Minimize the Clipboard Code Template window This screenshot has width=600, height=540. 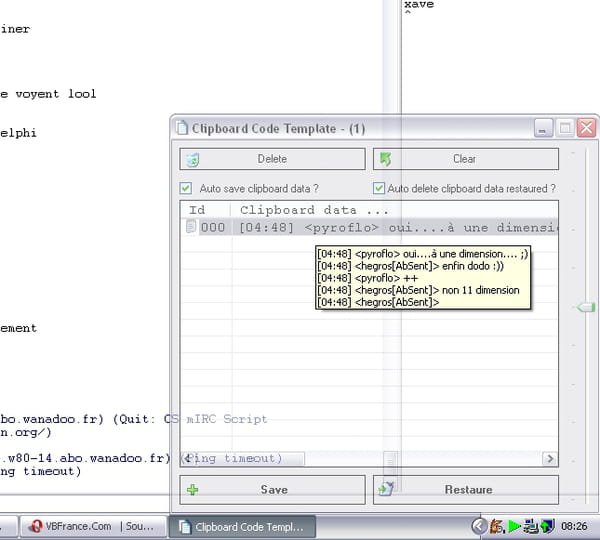[x=543, y=128]
